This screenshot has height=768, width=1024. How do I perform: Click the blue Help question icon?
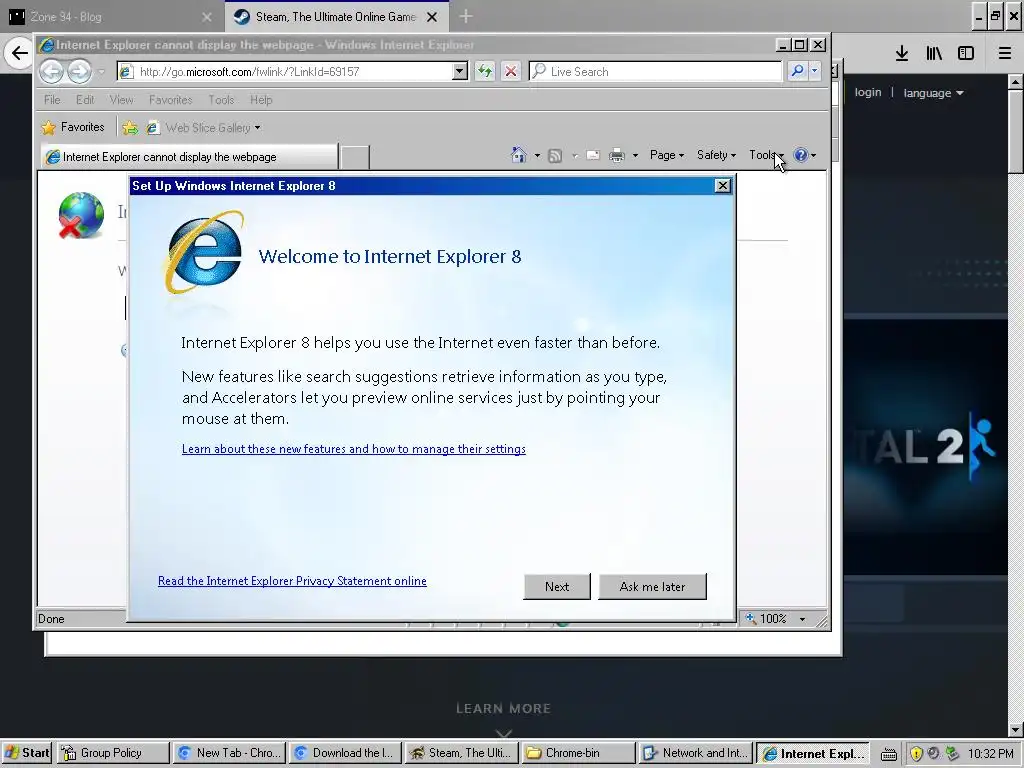(x=801, y=155)
